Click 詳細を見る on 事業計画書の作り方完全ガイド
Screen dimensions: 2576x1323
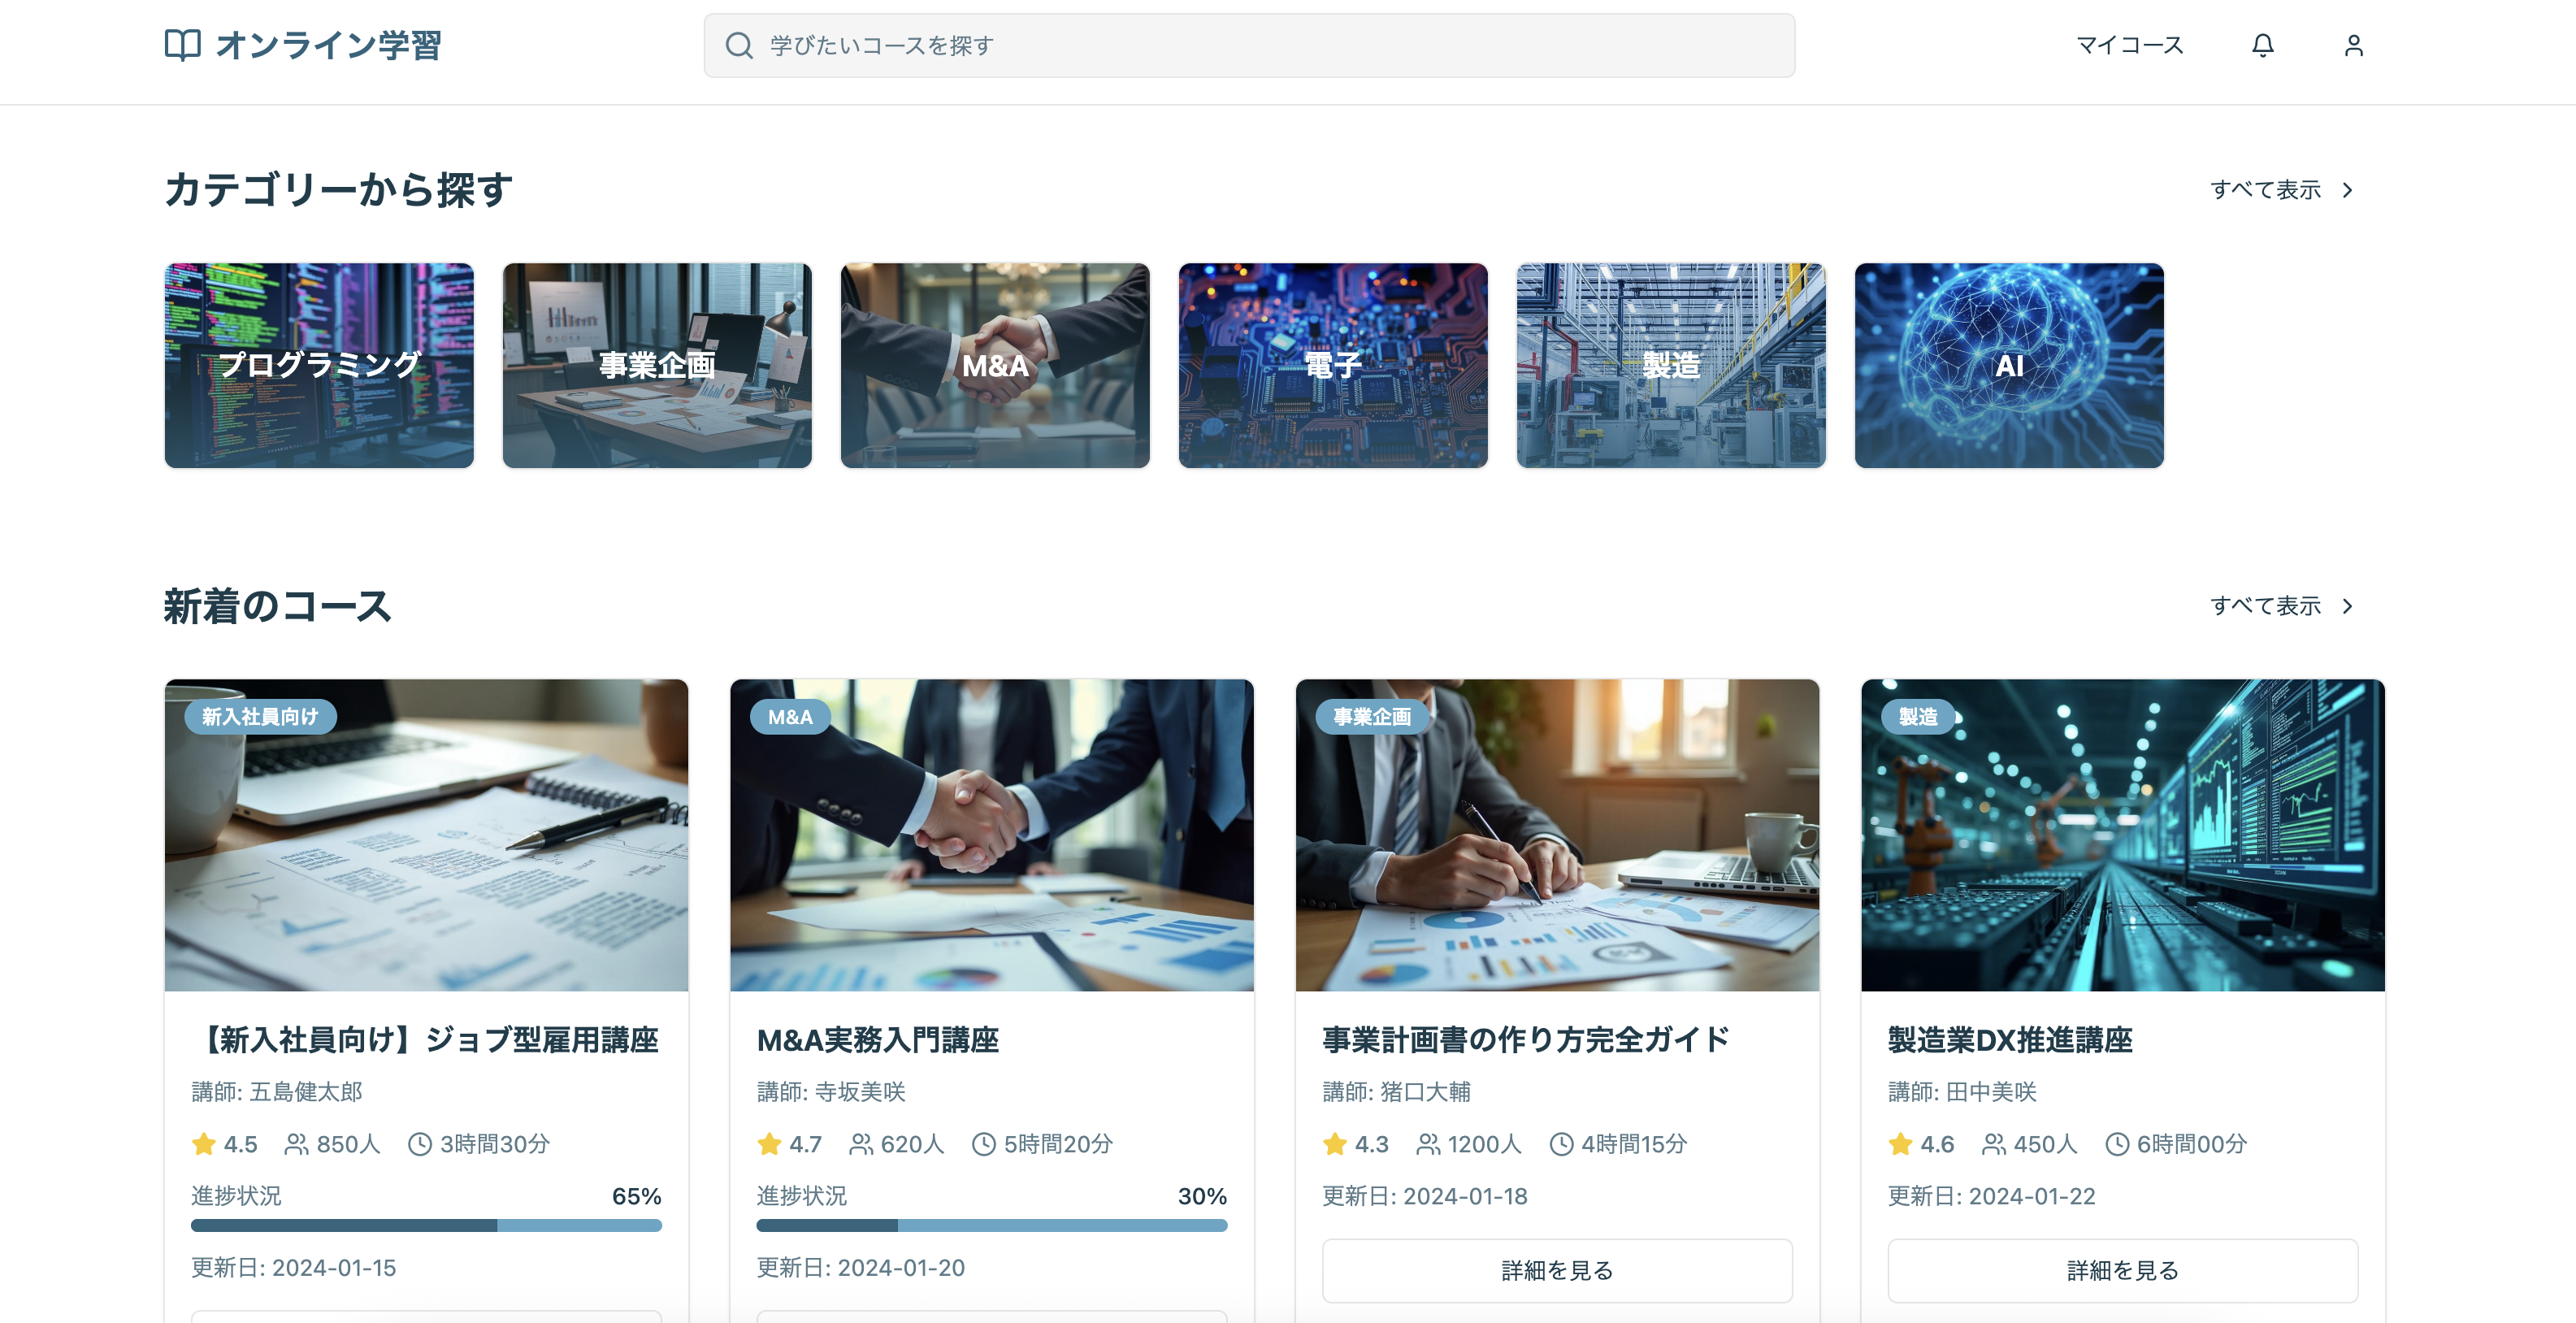(1557, 1270)
